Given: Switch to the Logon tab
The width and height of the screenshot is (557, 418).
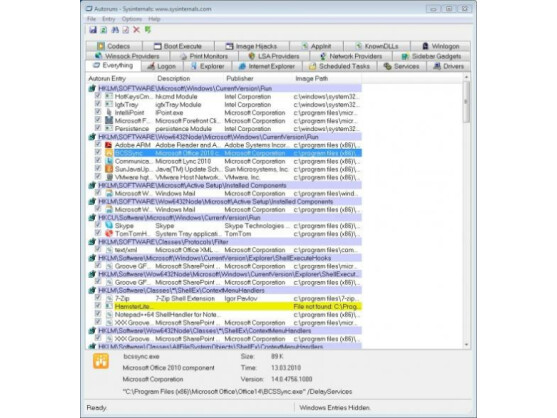Looking at the screenshot, I should [x=162, y=66].
